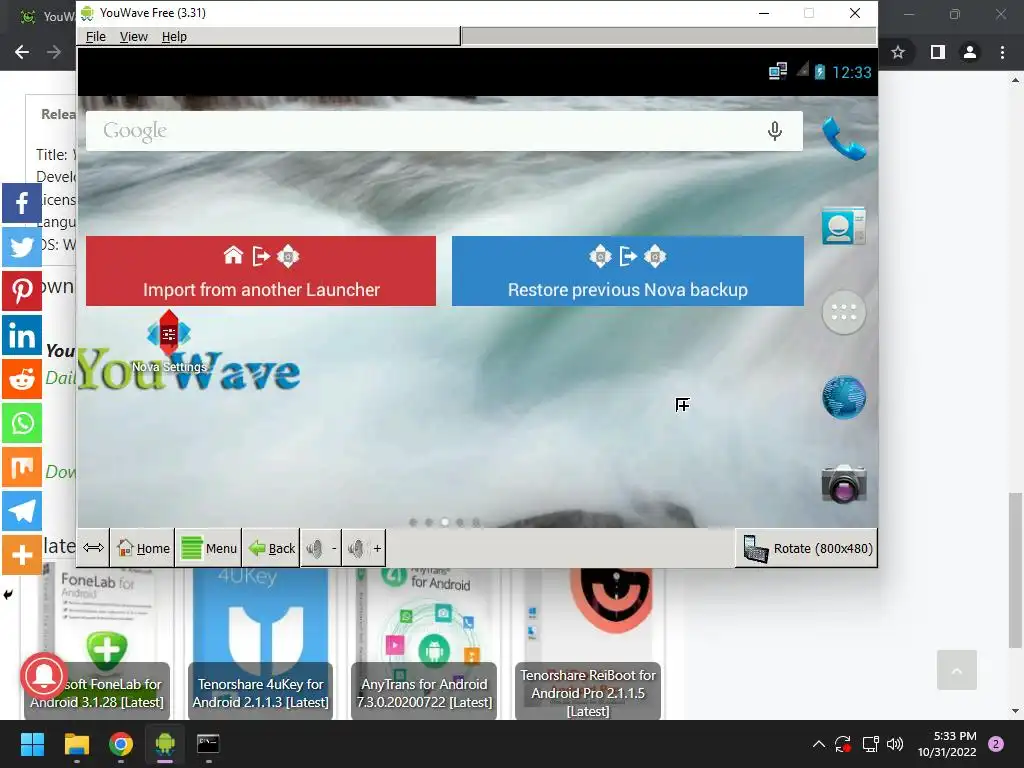The width and height of the screenshot is (1024, 768).
Task: Toggle Chrome side panel icon
Action: tap(938, 52)
